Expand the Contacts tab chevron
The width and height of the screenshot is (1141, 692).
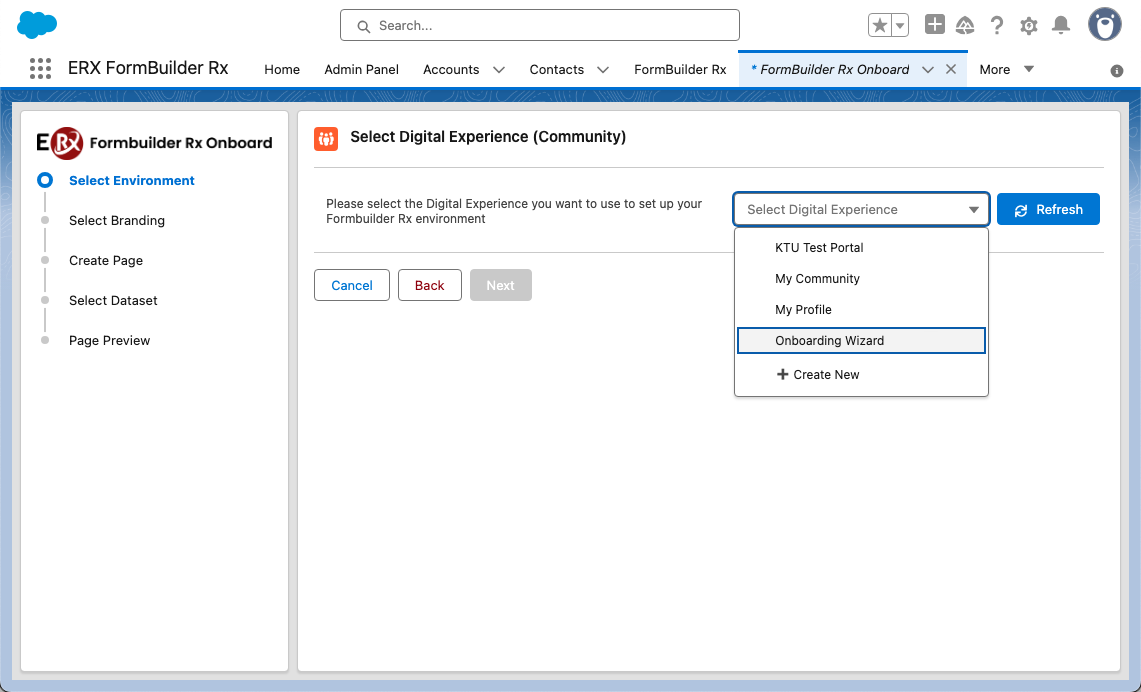[603, 70]
